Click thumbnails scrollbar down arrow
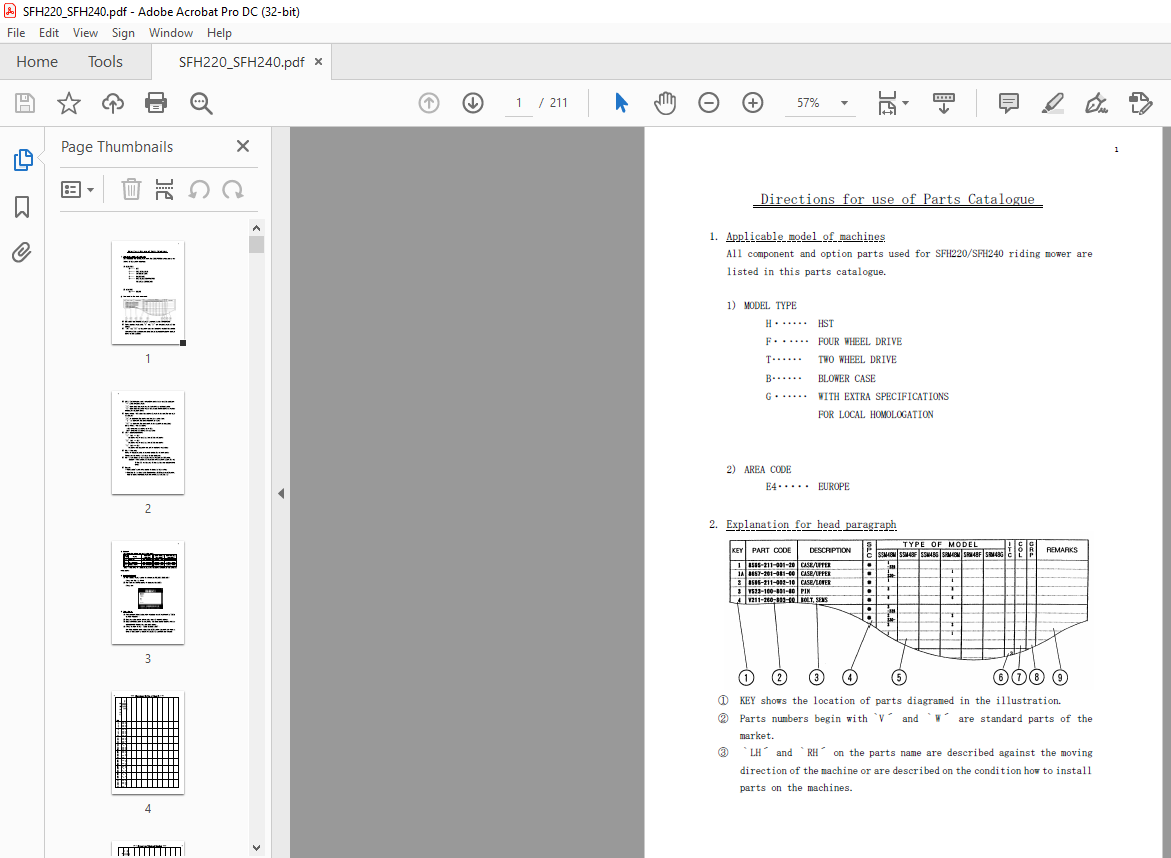1171x858 pixels. click(x=256, y=848)
